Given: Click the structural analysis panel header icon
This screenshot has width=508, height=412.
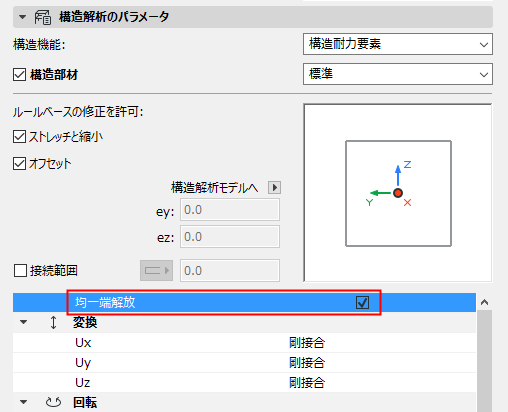Looking at the screenshot, I should (43, 17).
